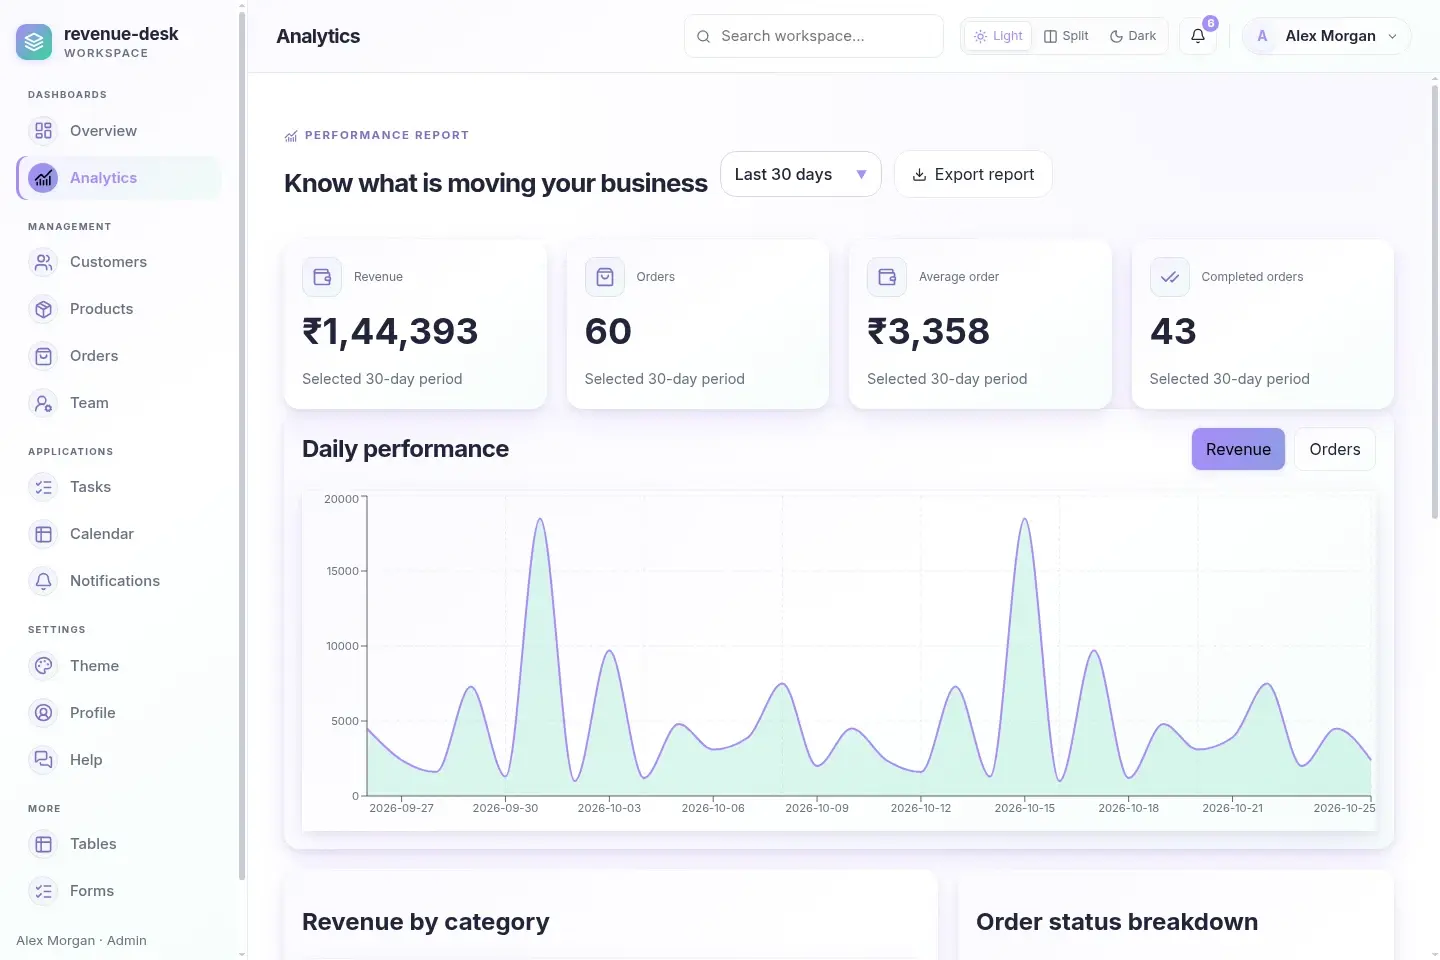Viewport: 1440px width, 960px height.
Task: Click the Orders card shopping bag icon
Action: tap(604, 277)
